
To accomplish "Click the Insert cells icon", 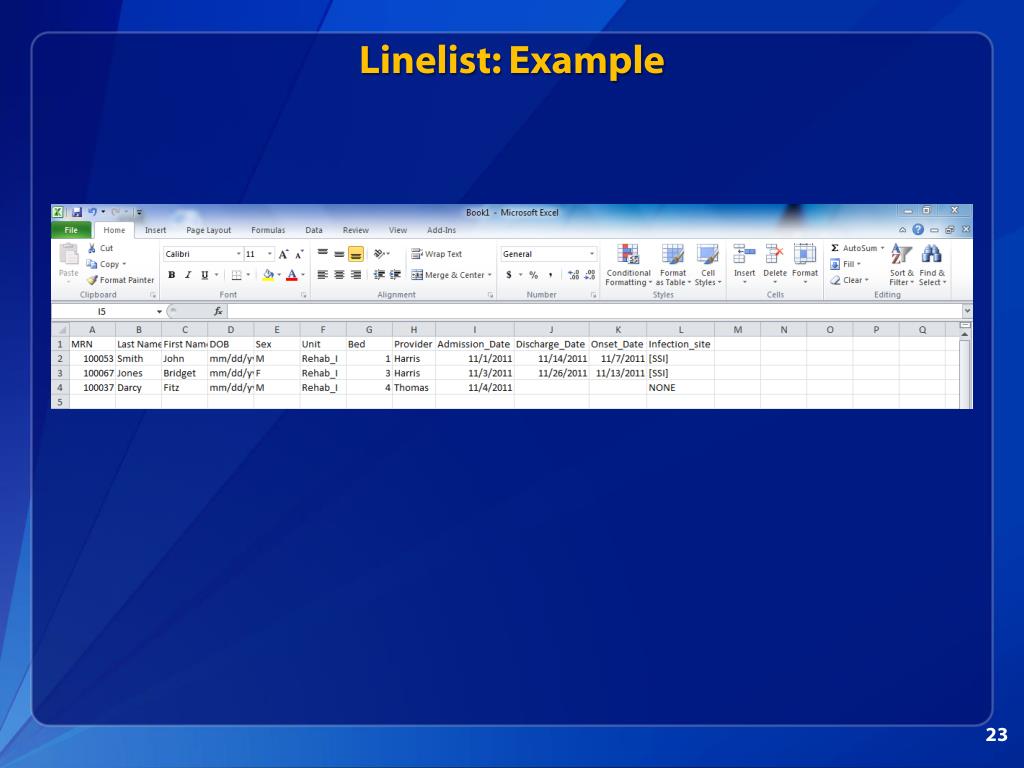I will [744, 253].
